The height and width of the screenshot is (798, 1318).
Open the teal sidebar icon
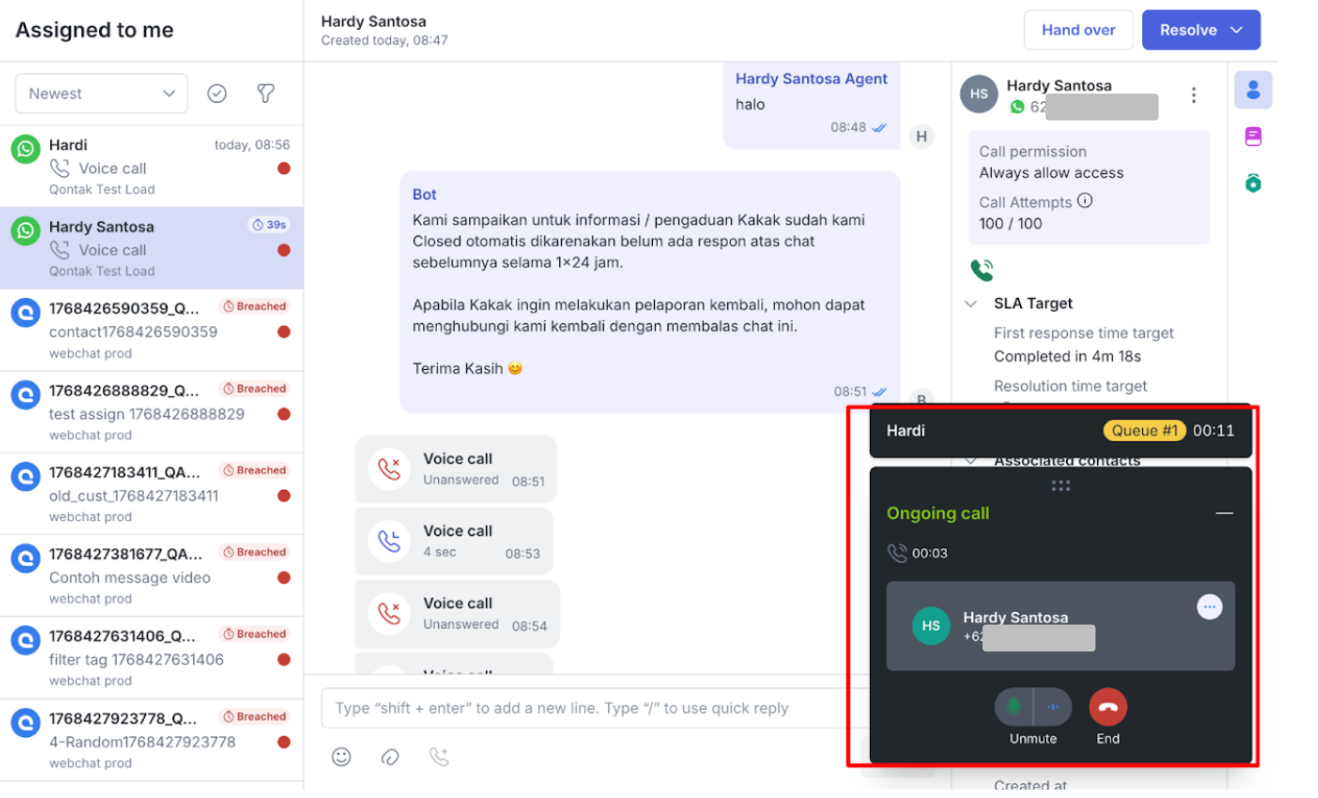[1253, 182]
